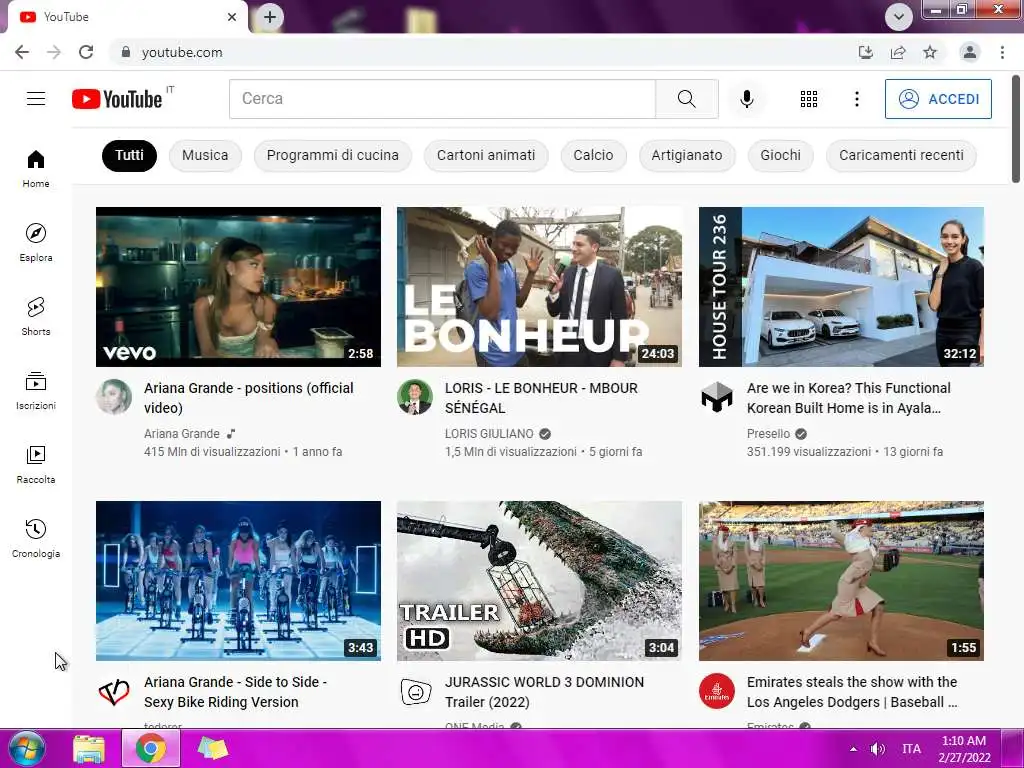Image resolution: width=1024 pixels, height=768 pixels.
Task: Click the Chrome taskbar icon
Action: pos(151,748)
